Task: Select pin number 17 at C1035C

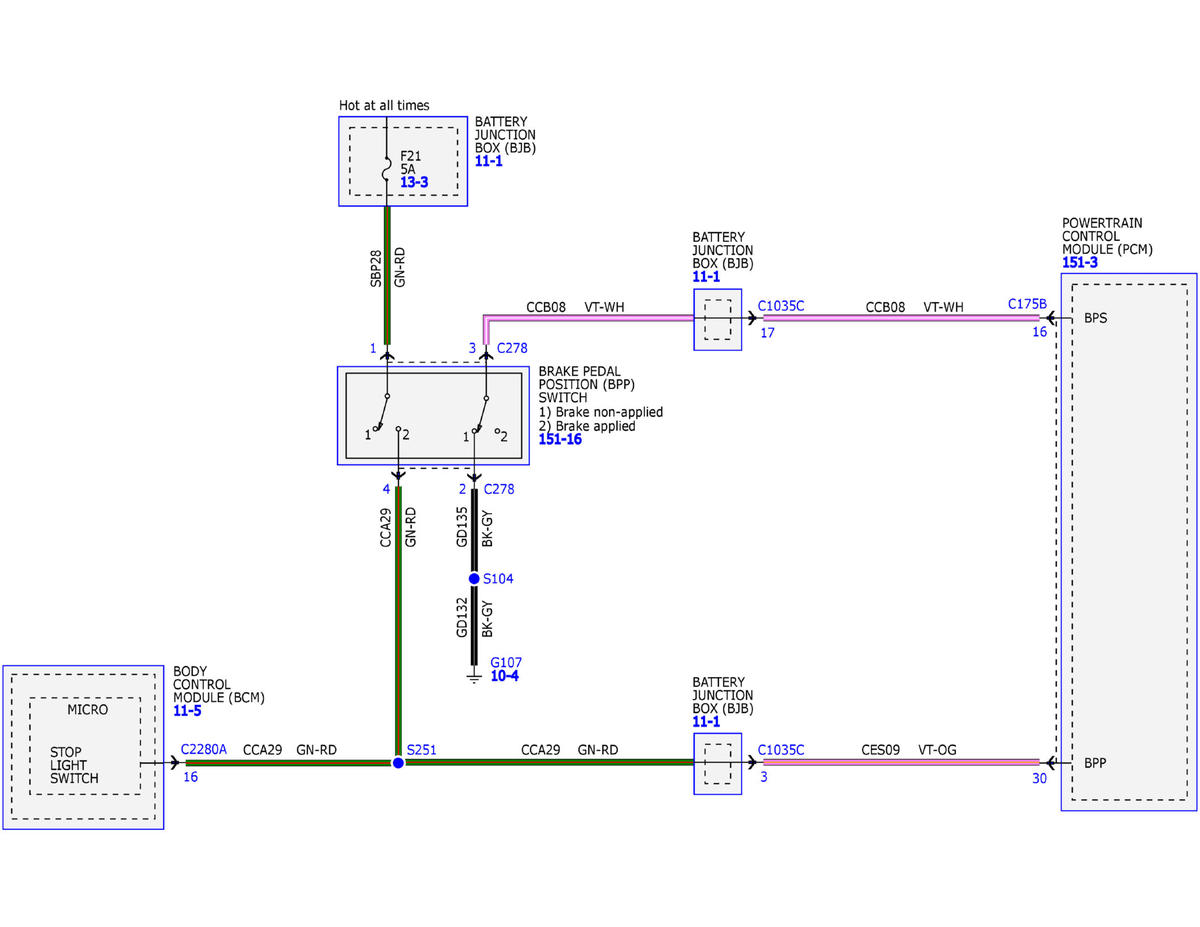Action: 766,332
